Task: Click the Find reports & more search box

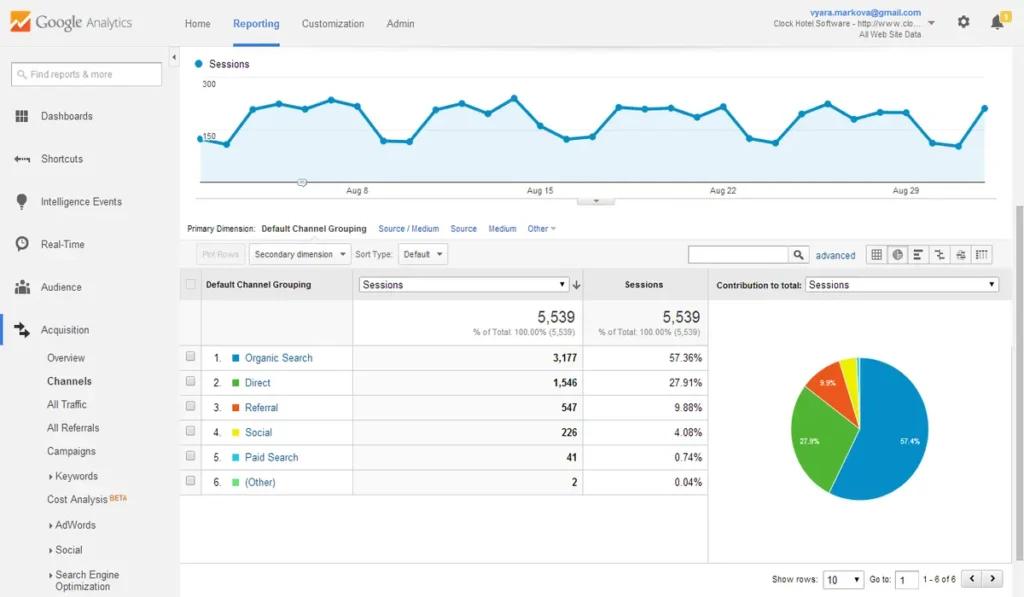Action: click(86, 74)
